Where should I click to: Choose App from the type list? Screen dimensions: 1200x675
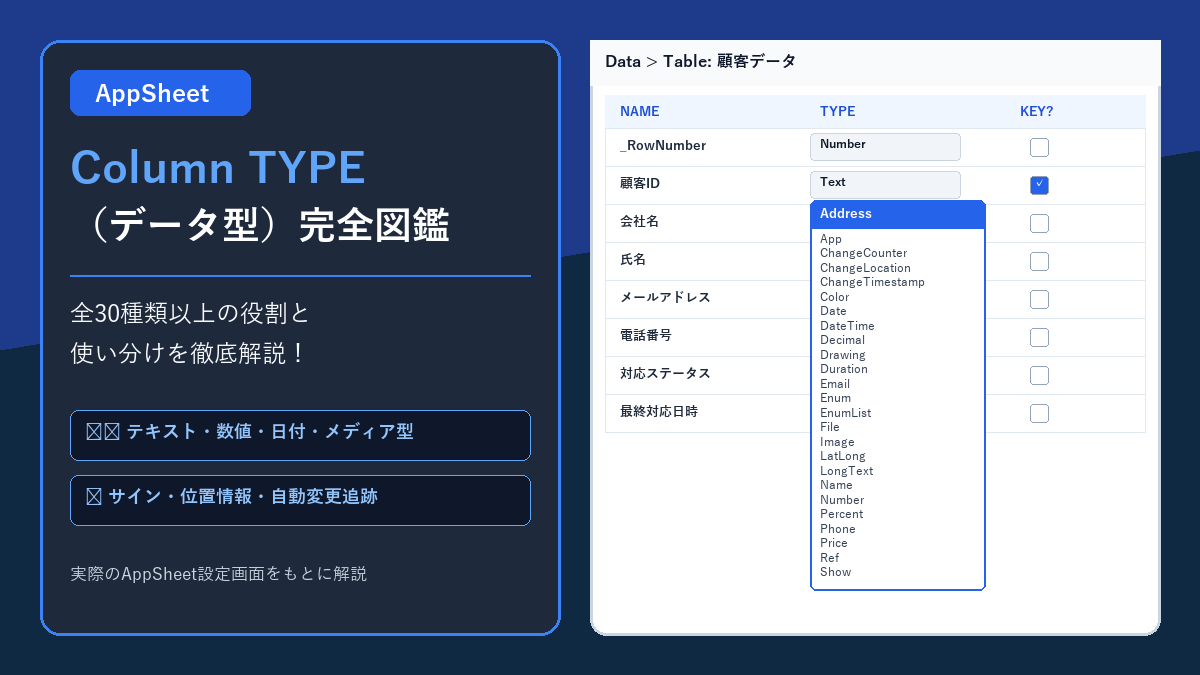pyautogui.click(x=831, y=239)
